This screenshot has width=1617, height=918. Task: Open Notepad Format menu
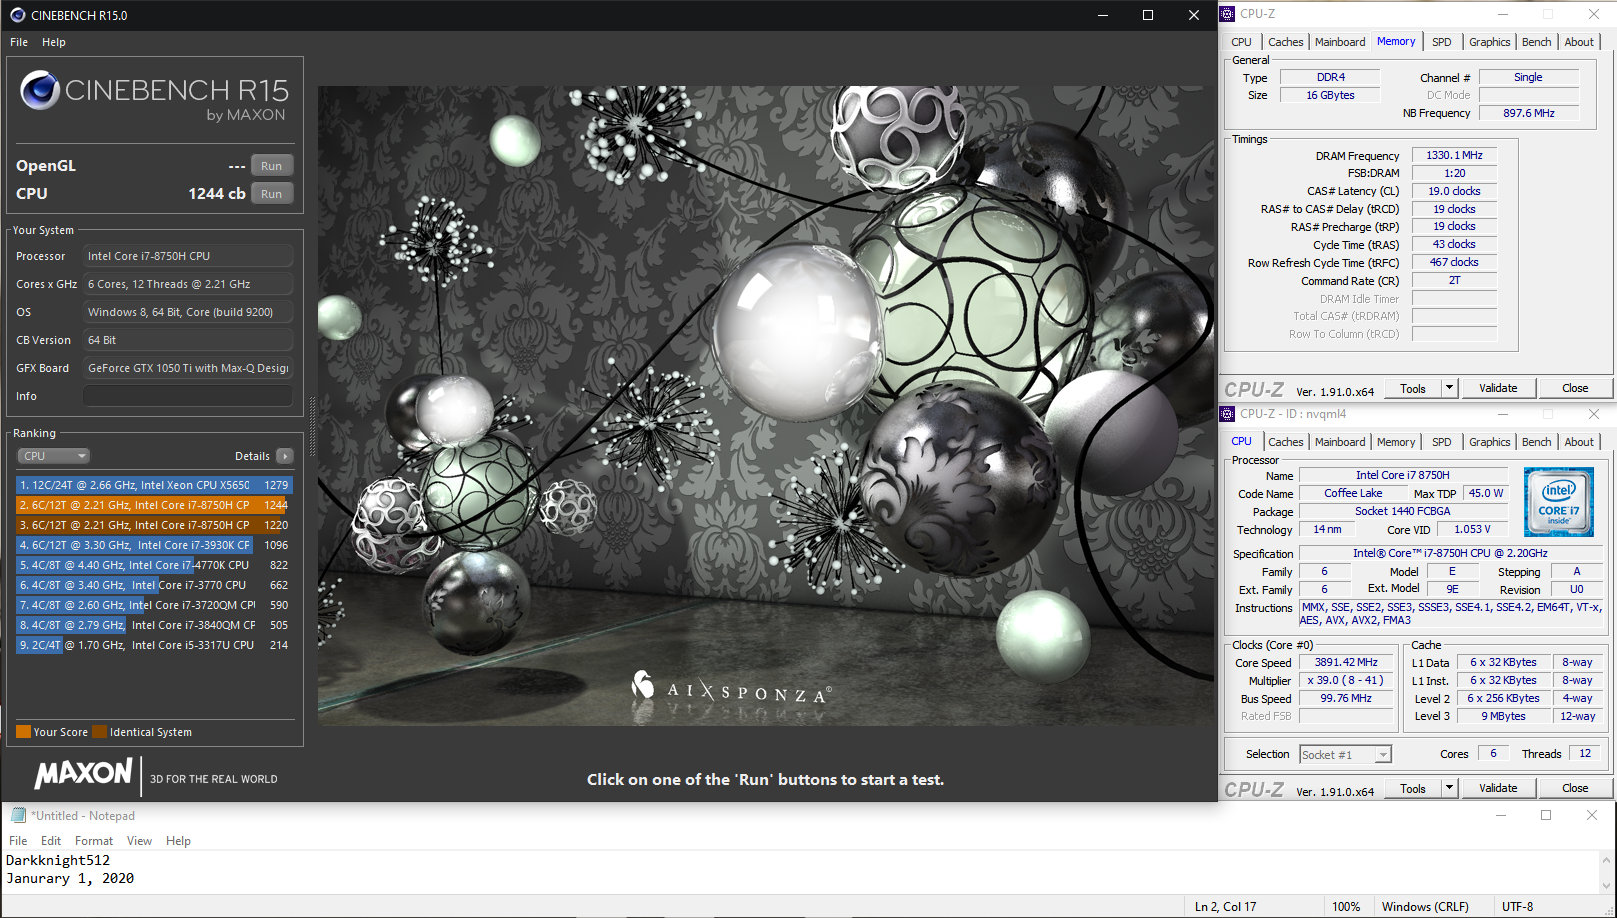point(94,841)
